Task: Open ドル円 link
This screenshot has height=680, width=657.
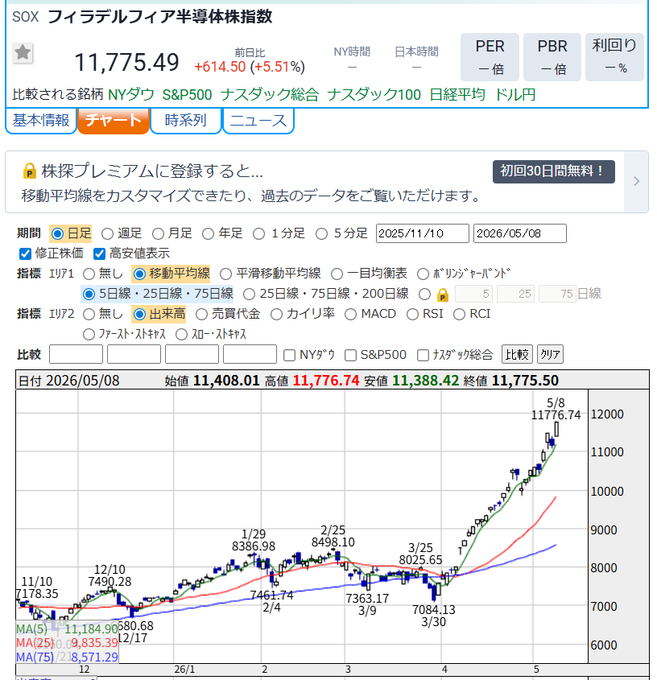Action: pos(515,95)
